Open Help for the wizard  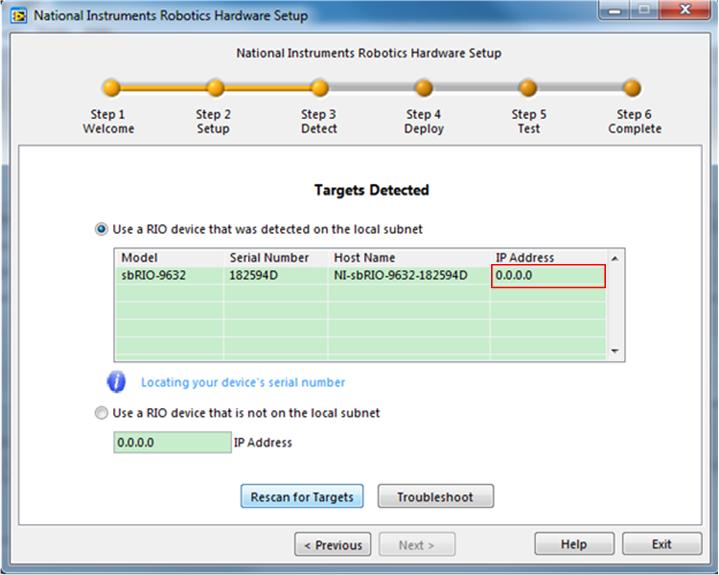coord(574,544)
